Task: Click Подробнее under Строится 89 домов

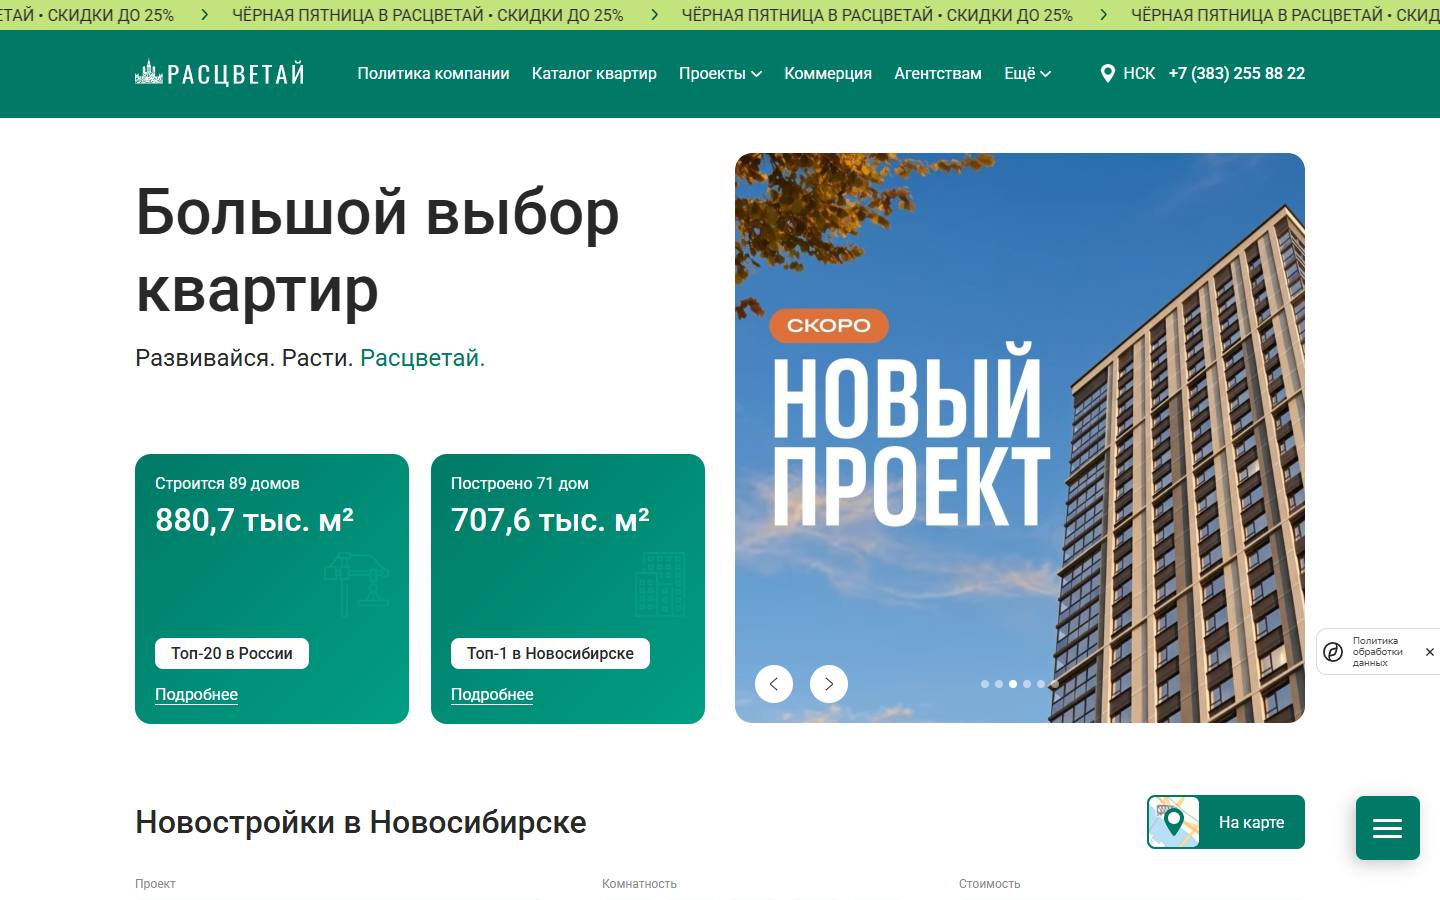Action: click(196, 694)
